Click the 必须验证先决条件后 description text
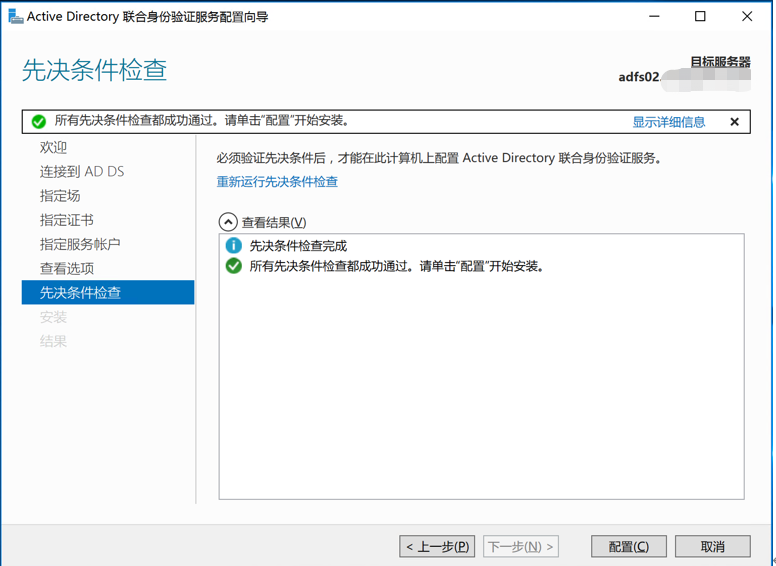The image size is (776, 566). (439, 158)
